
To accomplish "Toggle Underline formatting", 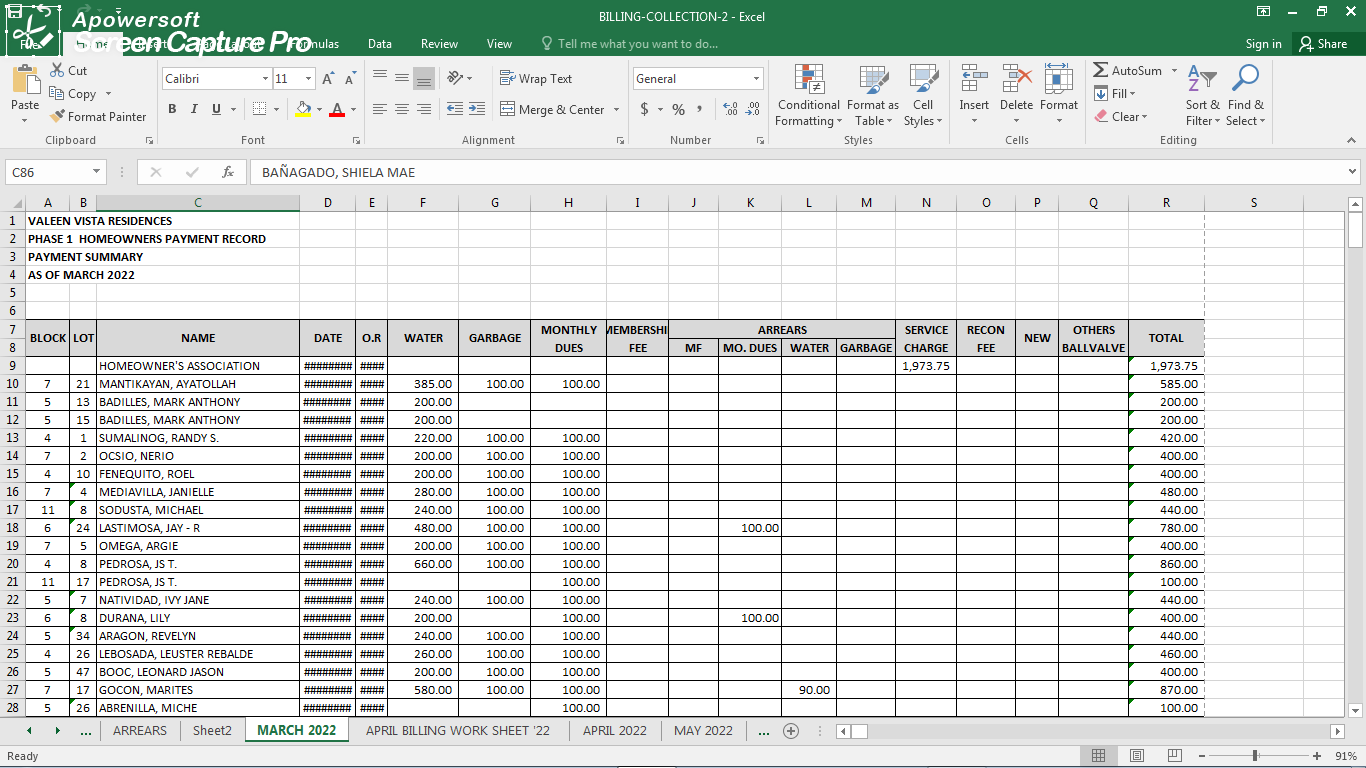I will pos(216,109).
